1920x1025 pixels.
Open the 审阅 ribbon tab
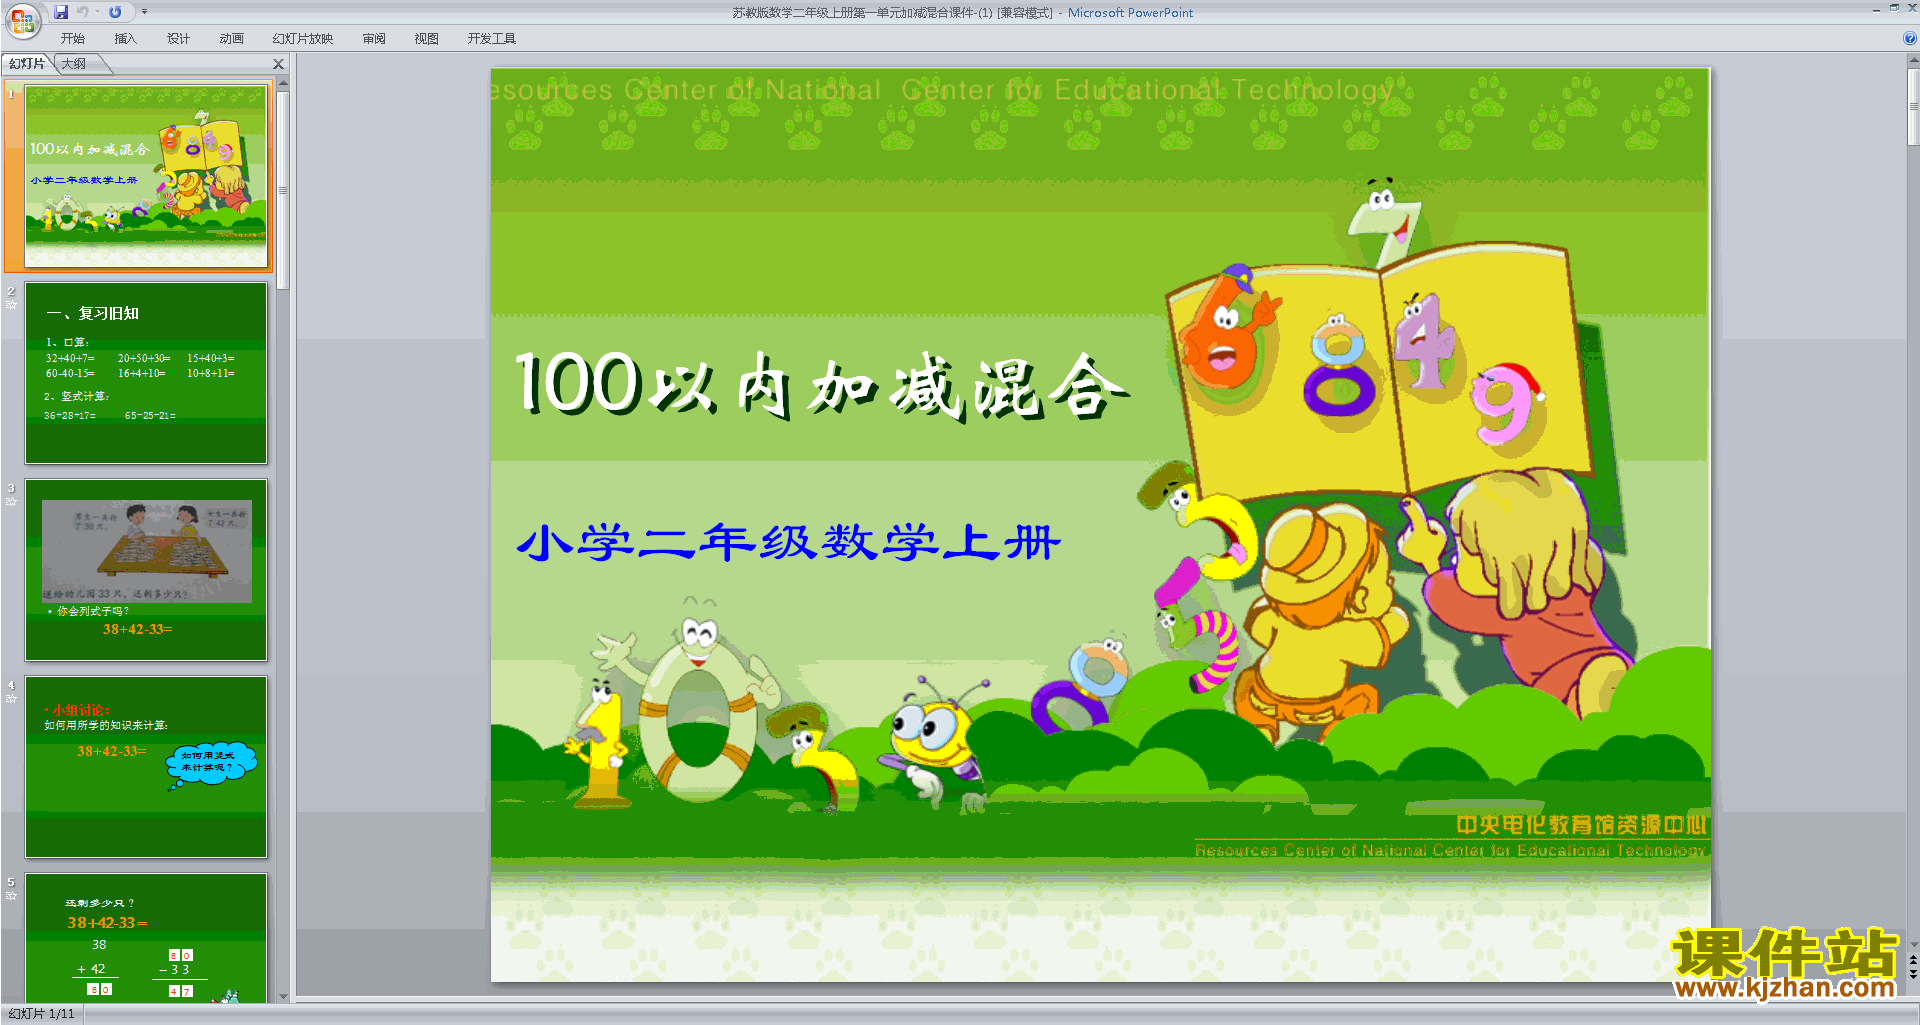(x=374, y=39)
